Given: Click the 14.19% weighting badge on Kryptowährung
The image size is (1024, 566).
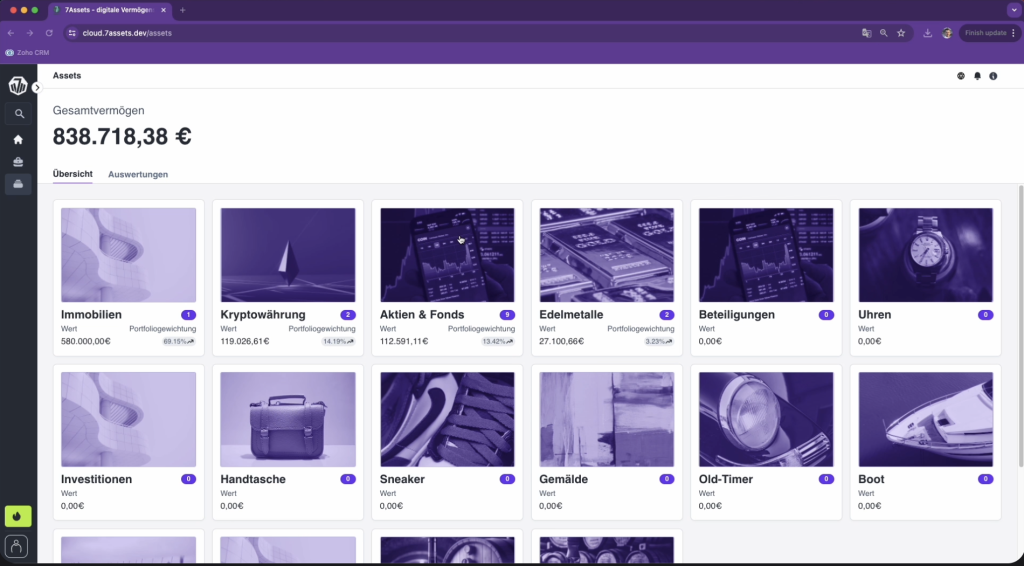Looking at the screenshot, I should pos(338,341).
